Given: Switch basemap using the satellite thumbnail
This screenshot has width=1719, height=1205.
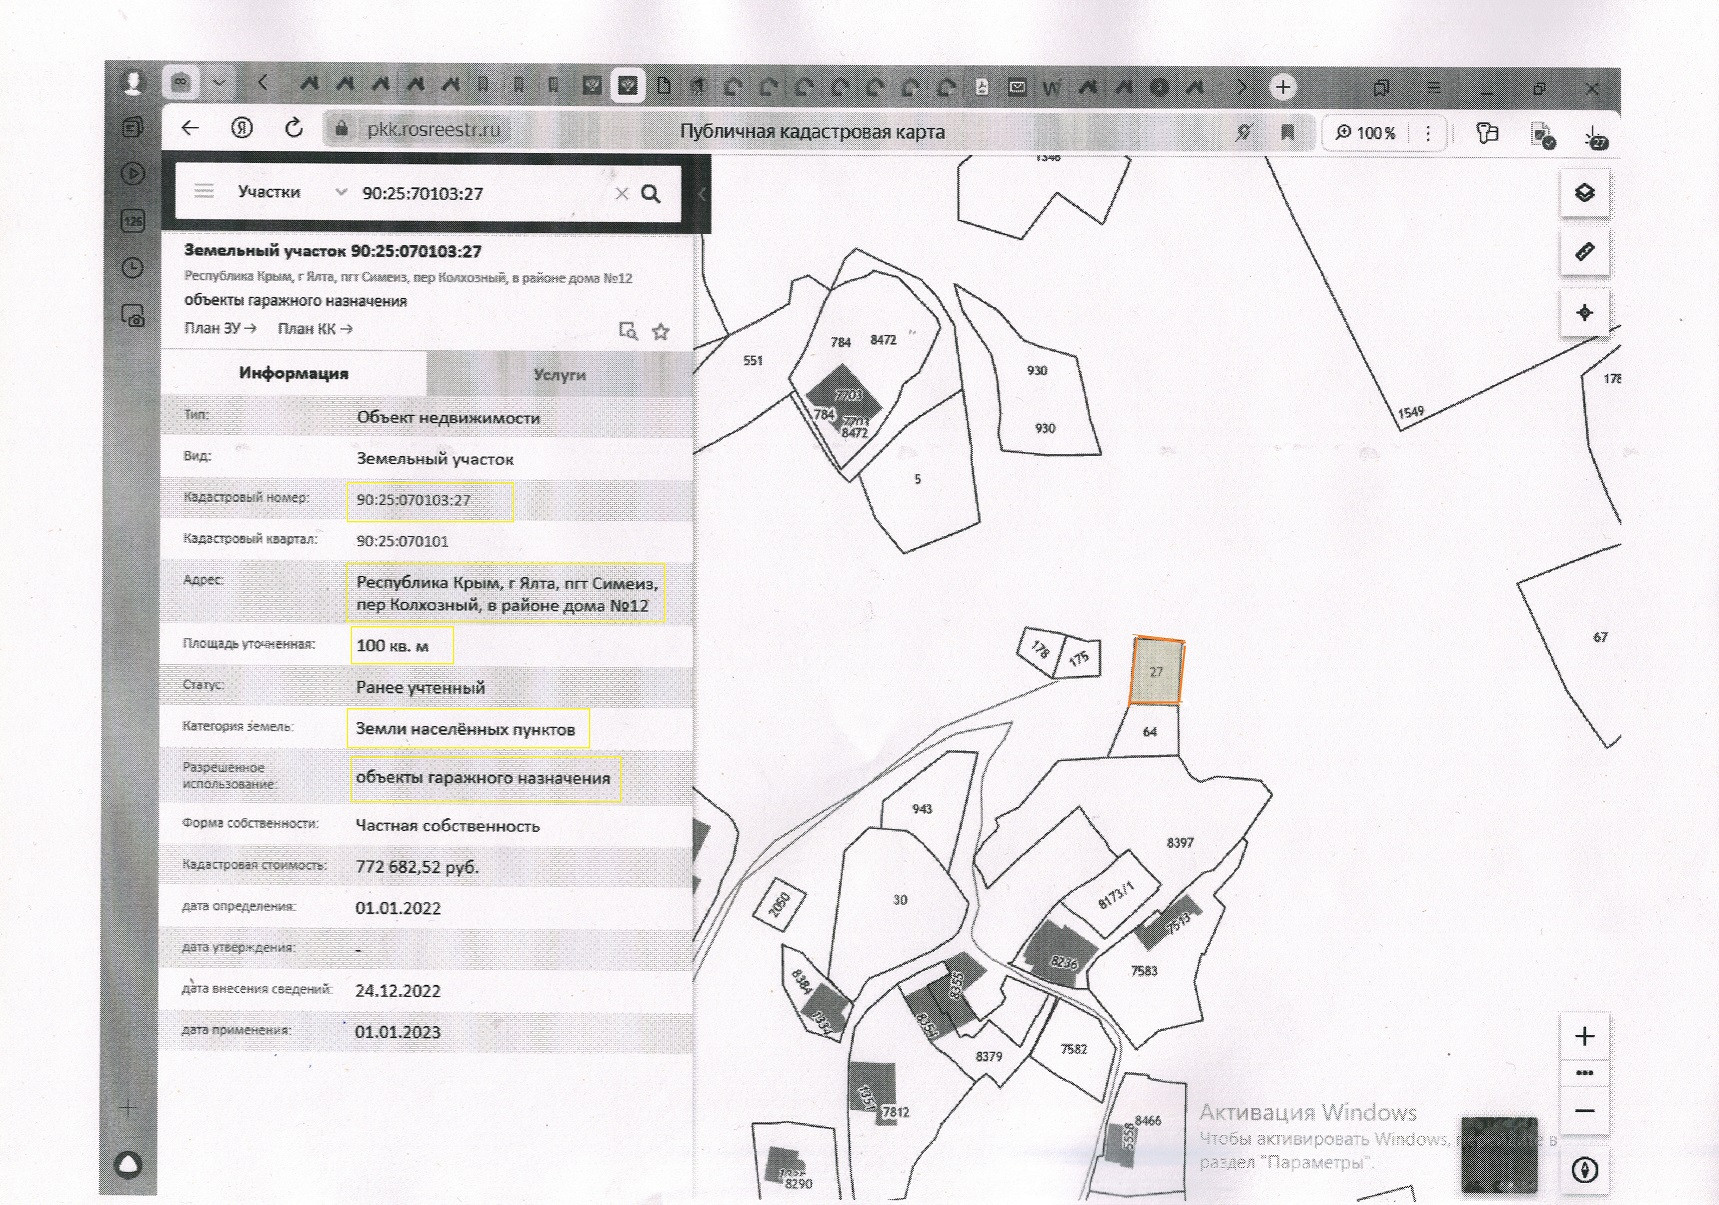Looking at the screenshot, I should click(1499, 1154).
